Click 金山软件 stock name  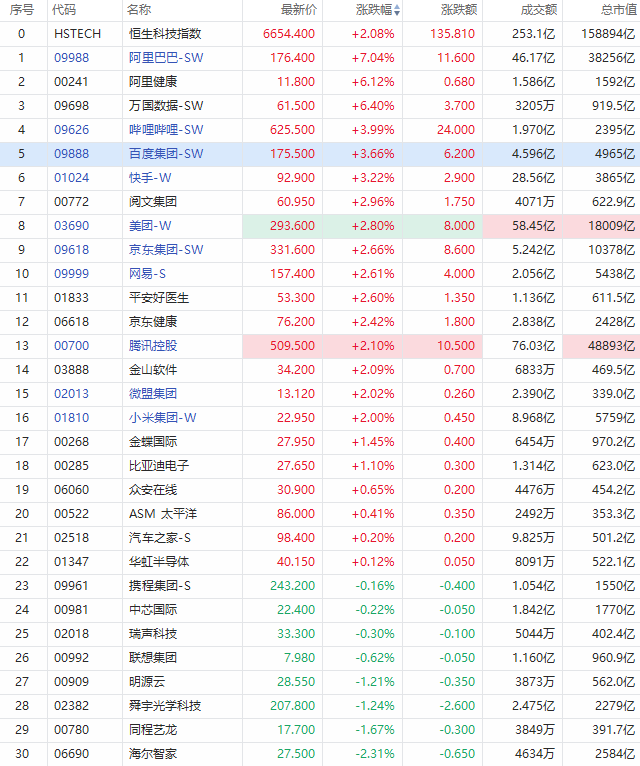[x=153, y=369]
